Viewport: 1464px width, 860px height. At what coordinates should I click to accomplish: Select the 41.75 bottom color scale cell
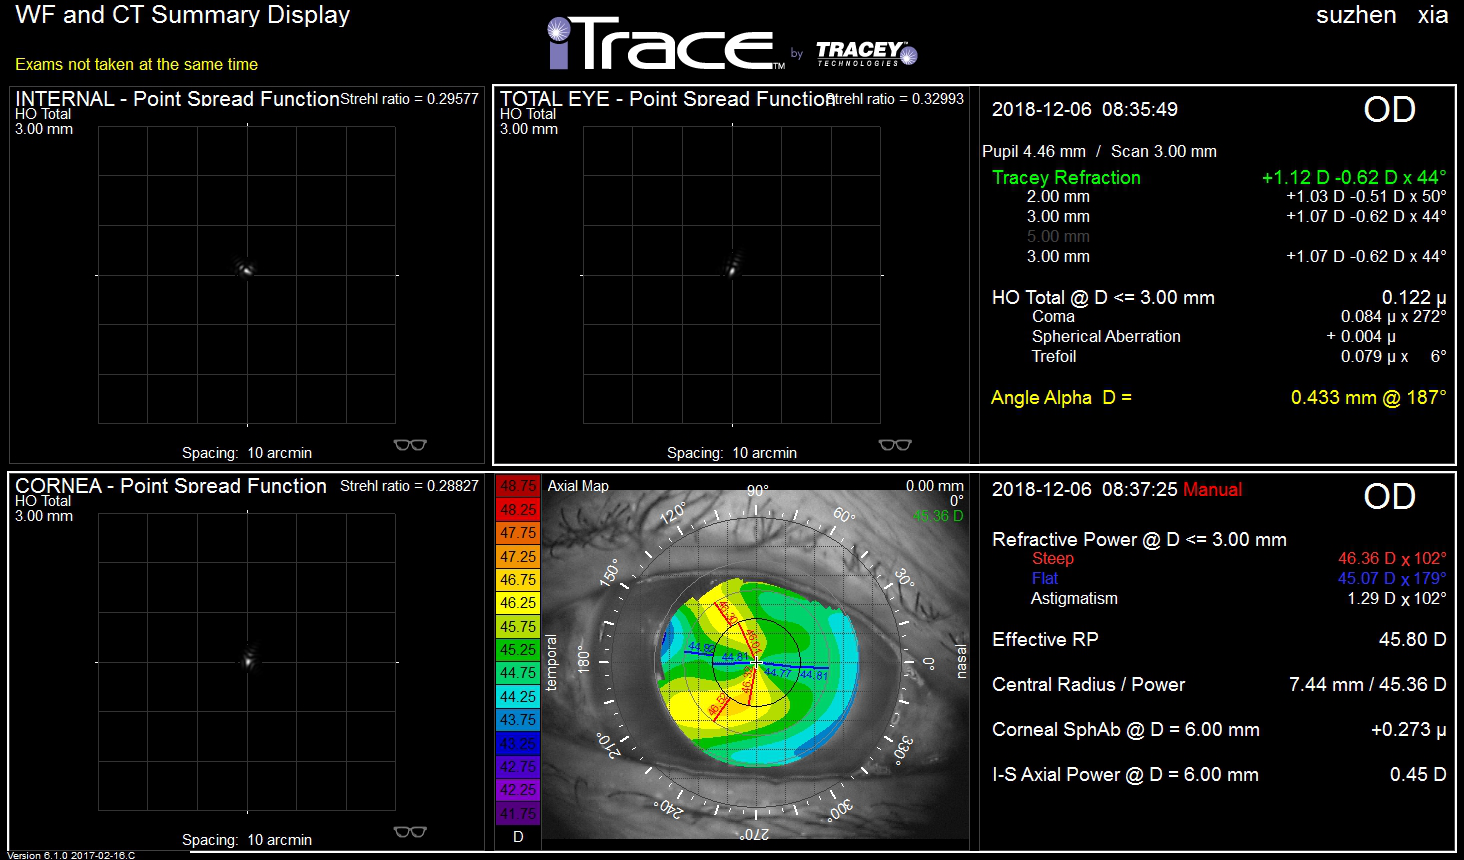point(518,814)
